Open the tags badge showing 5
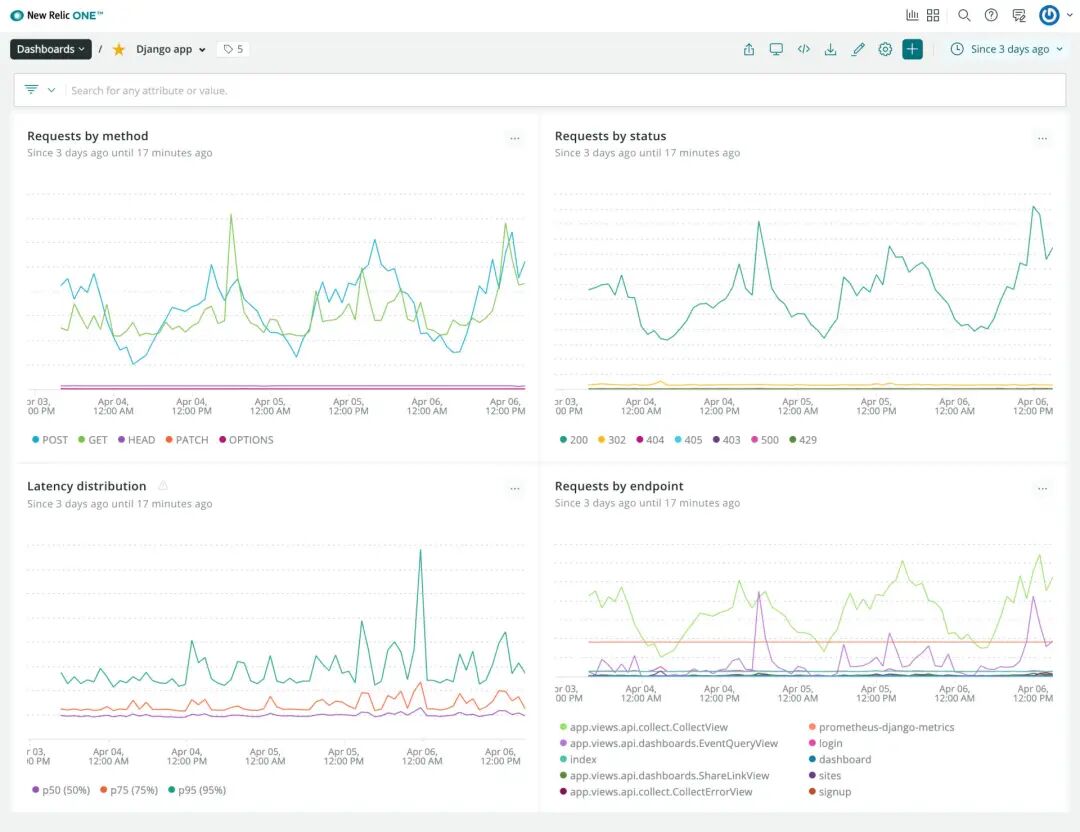 click(233, 49)
